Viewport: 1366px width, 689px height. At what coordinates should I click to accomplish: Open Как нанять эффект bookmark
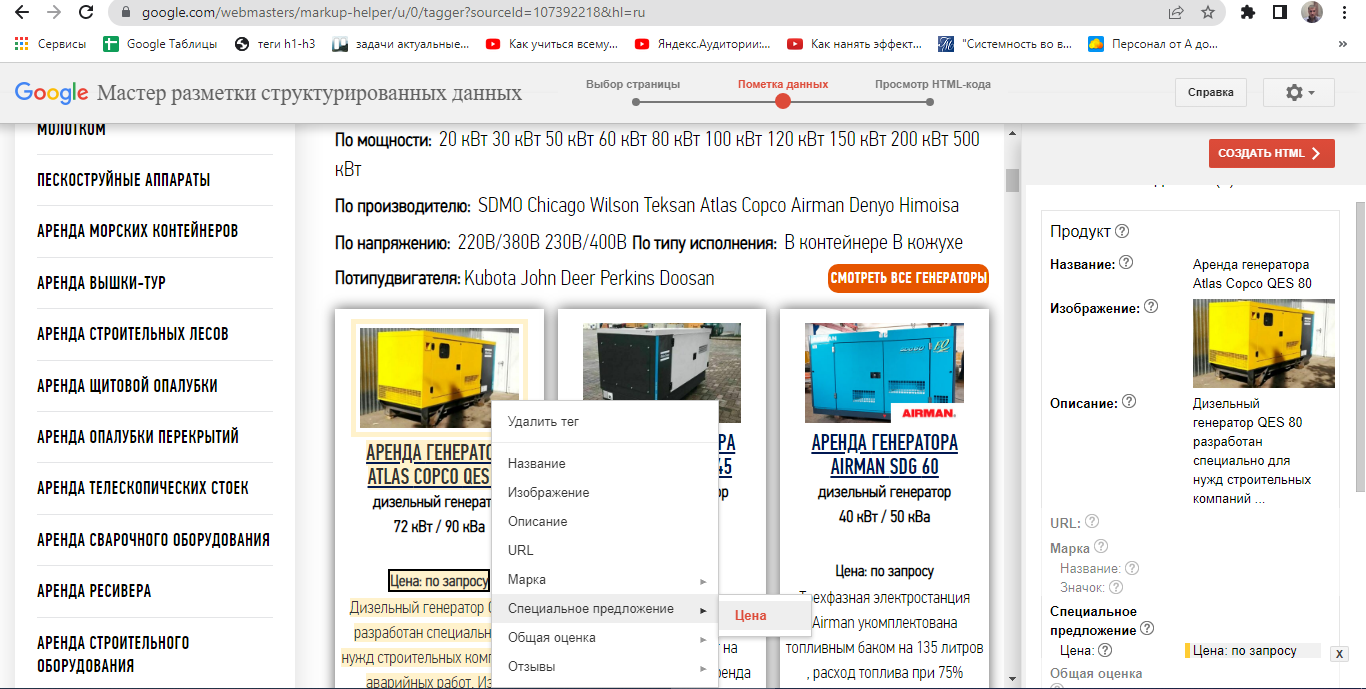[854, 44]
